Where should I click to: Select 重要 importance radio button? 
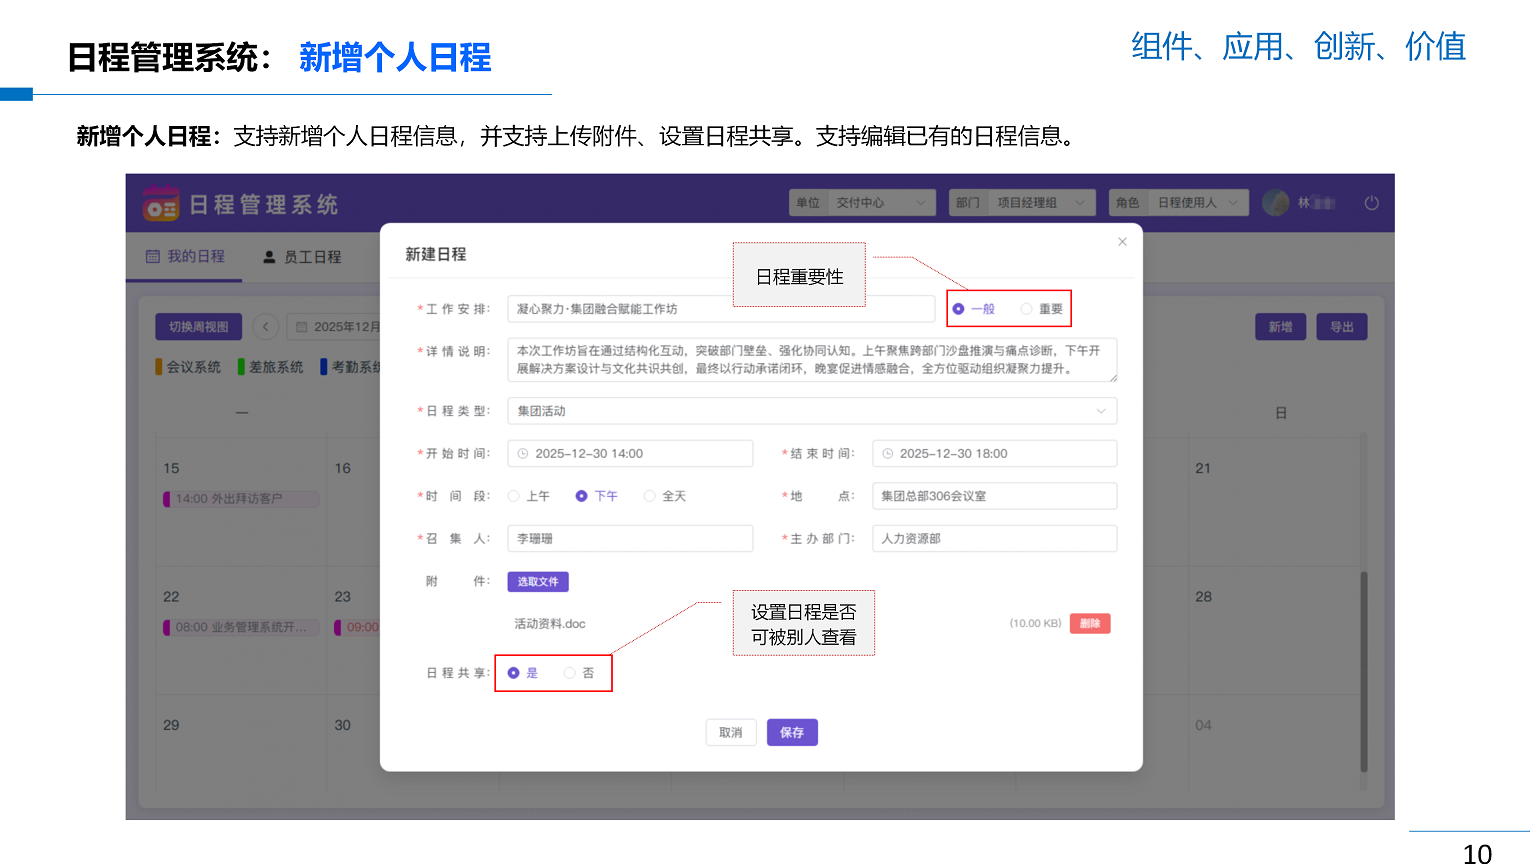(1026, 309)
